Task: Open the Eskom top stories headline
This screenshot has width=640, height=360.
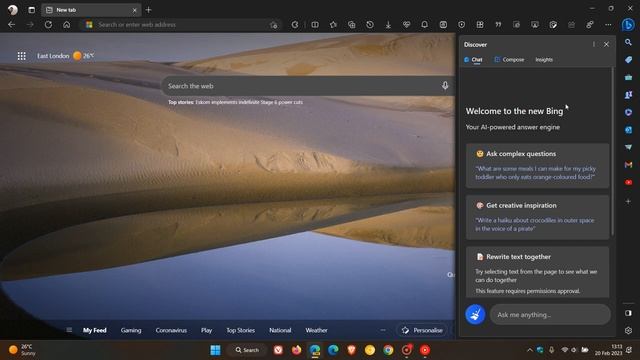Action: click(249, 102)
